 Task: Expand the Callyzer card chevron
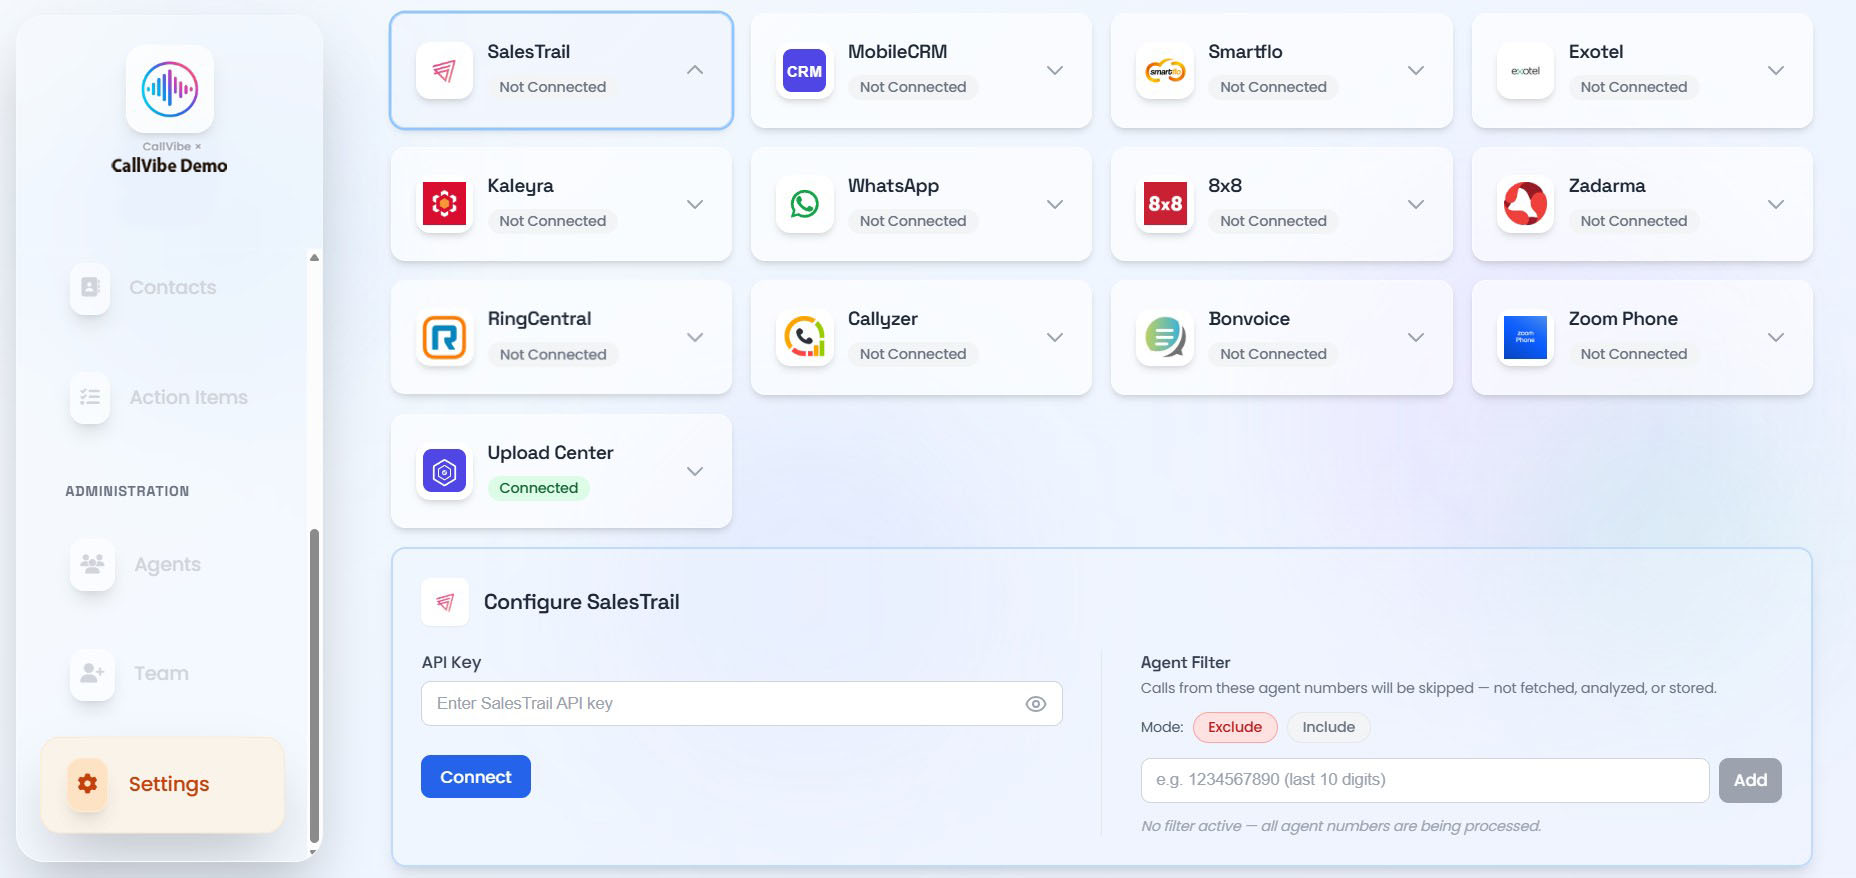[x=1055, y=337]
